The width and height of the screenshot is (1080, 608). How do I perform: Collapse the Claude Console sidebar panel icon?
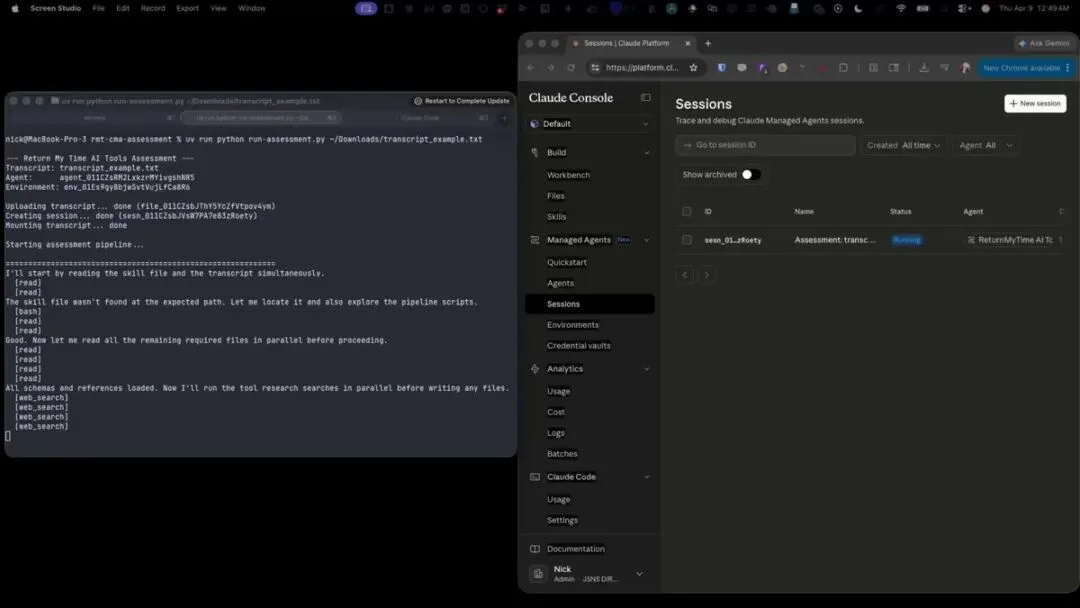point(645,98)
